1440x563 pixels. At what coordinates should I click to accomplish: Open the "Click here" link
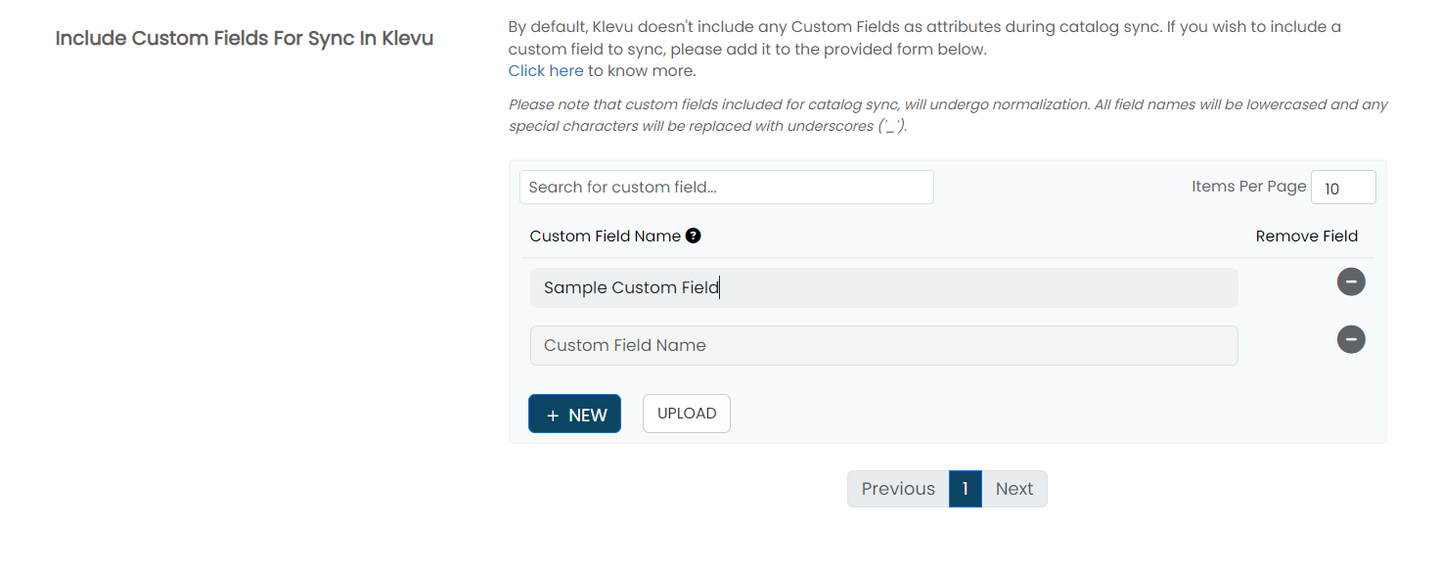coord(545,71)
